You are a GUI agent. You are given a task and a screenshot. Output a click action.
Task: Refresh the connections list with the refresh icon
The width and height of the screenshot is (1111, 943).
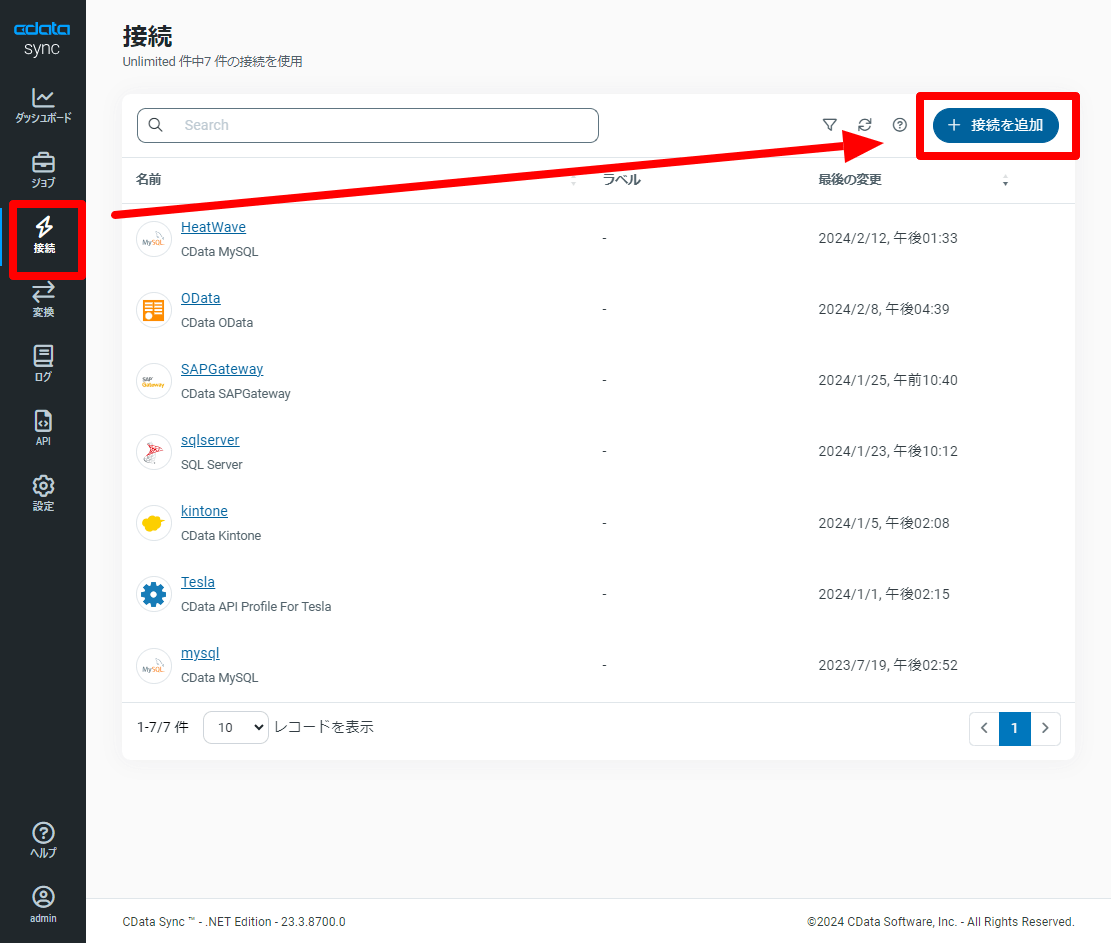864,125
